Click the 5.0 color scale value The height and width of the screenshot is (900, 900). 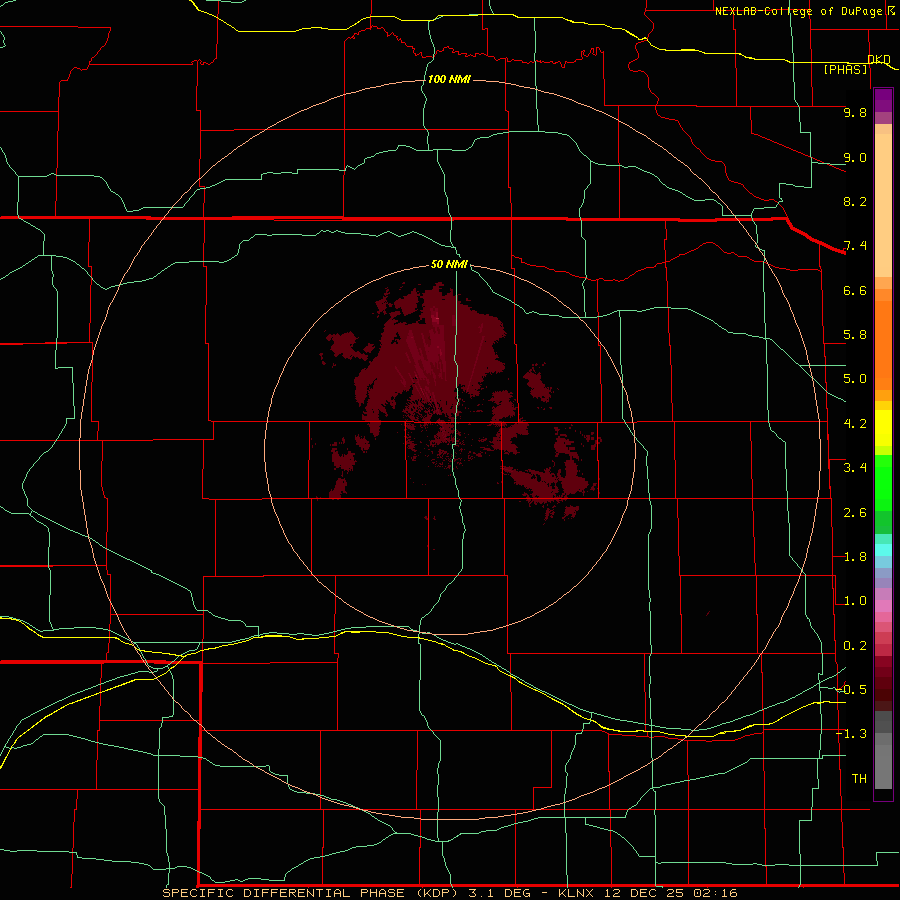pos(855,379)
